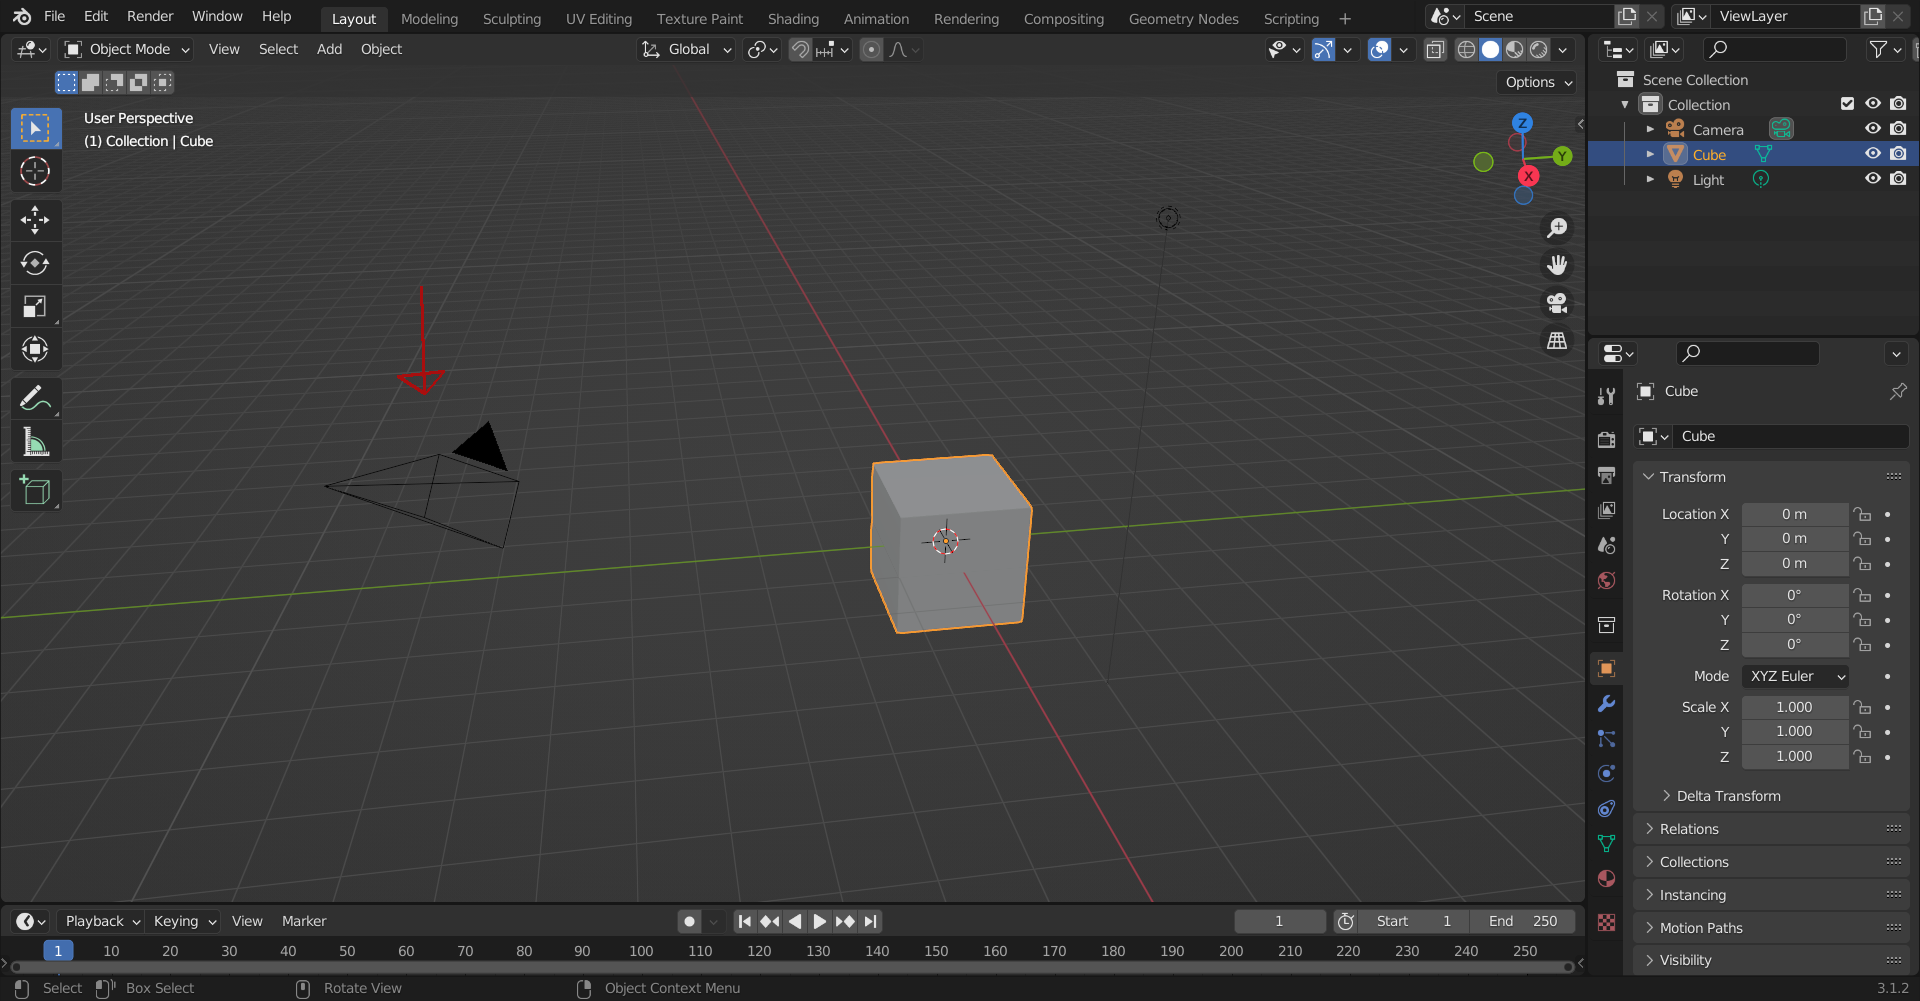Open the World properties tab
1920x1001 pixels.
(x=1606, y=580)
